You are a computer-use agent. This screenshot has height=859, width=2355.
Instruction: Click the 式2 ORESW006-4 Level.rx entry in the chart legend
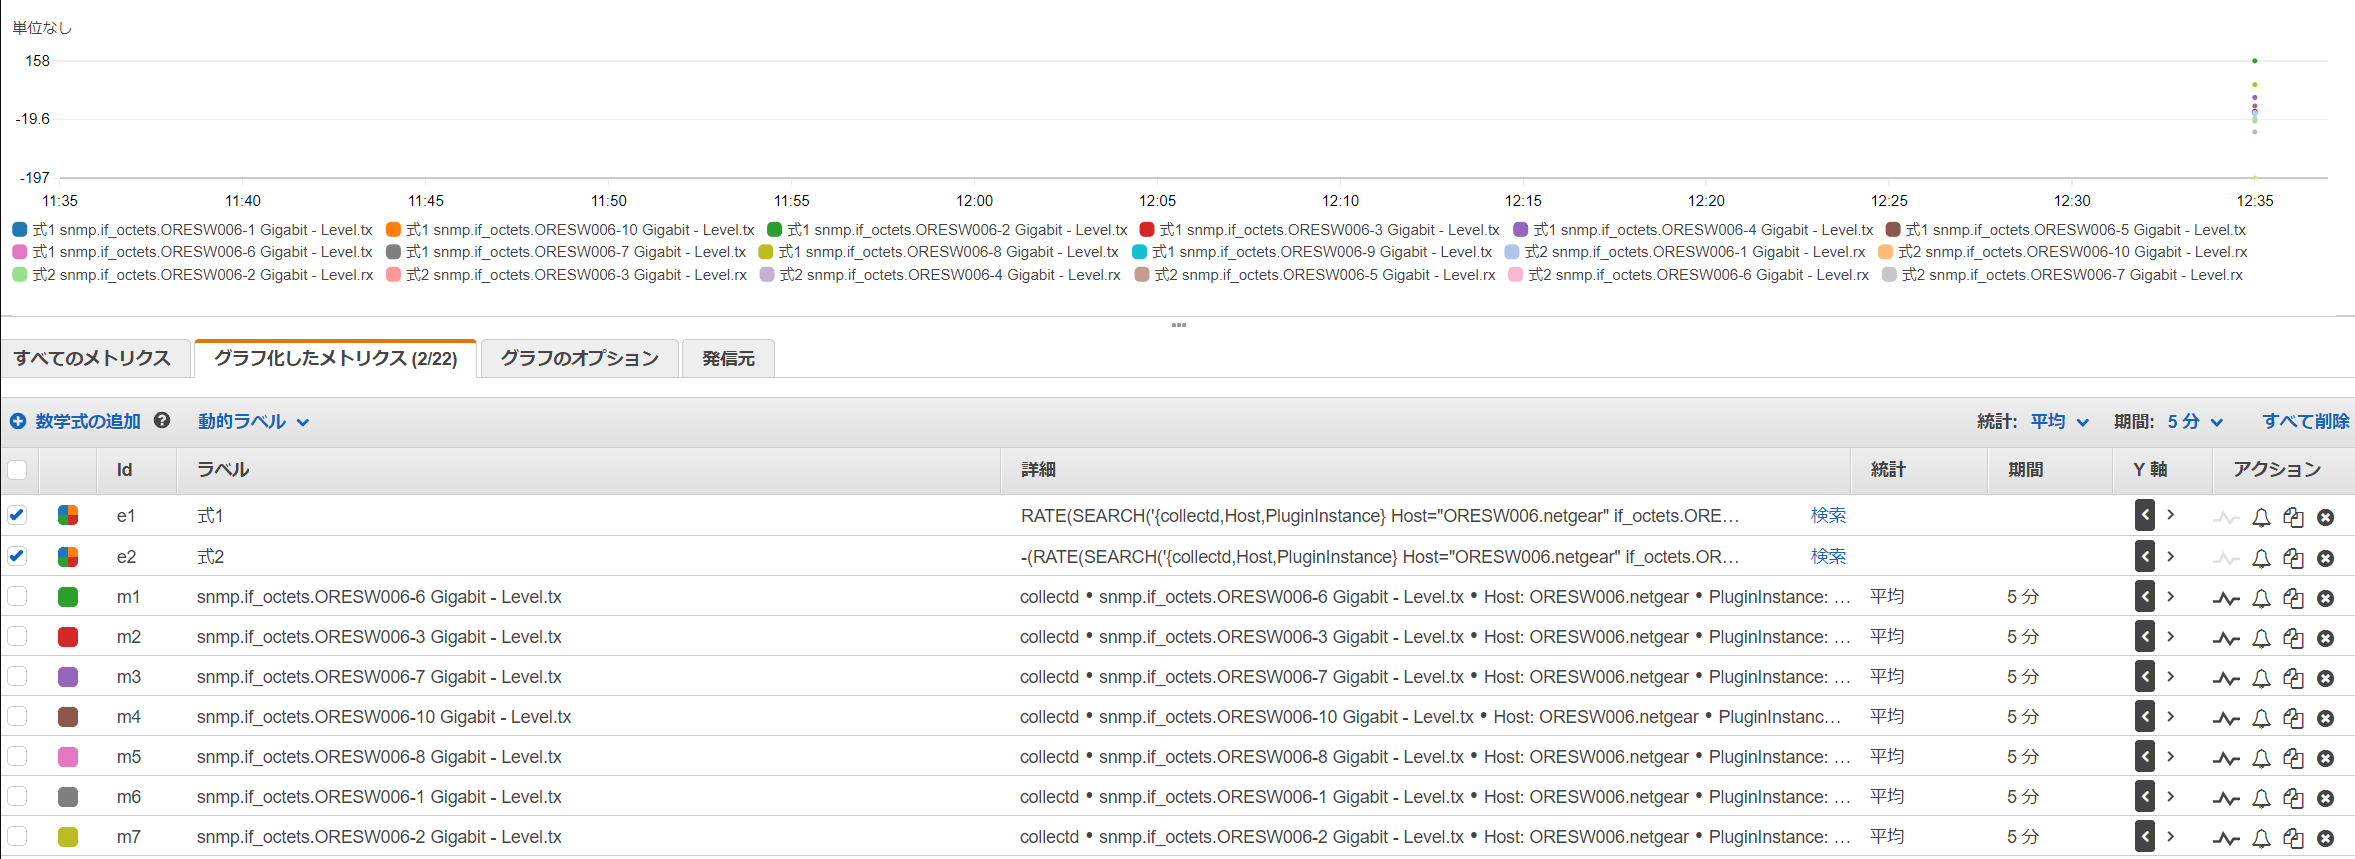[940, 275]
